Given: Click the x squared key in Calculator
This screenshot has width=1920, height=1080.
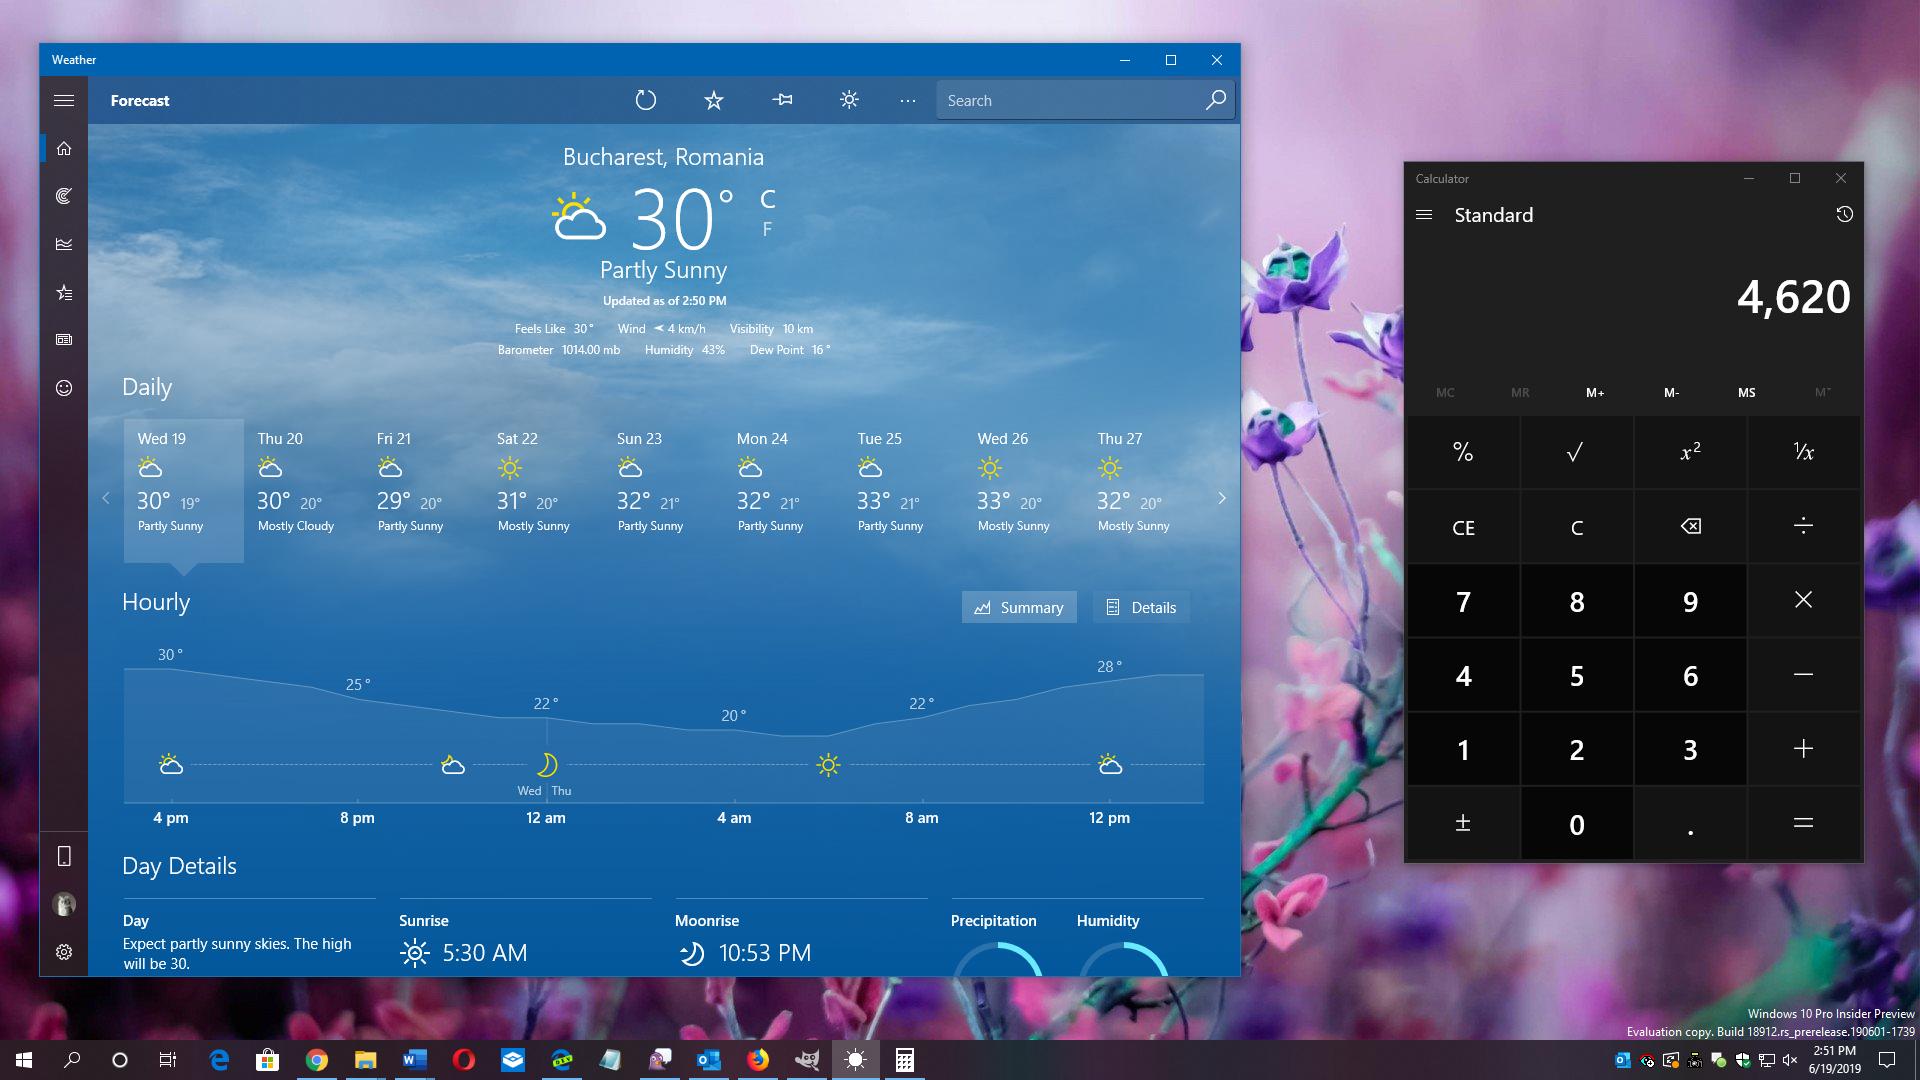Looking at the screenshot, I should click(1690, 452).
